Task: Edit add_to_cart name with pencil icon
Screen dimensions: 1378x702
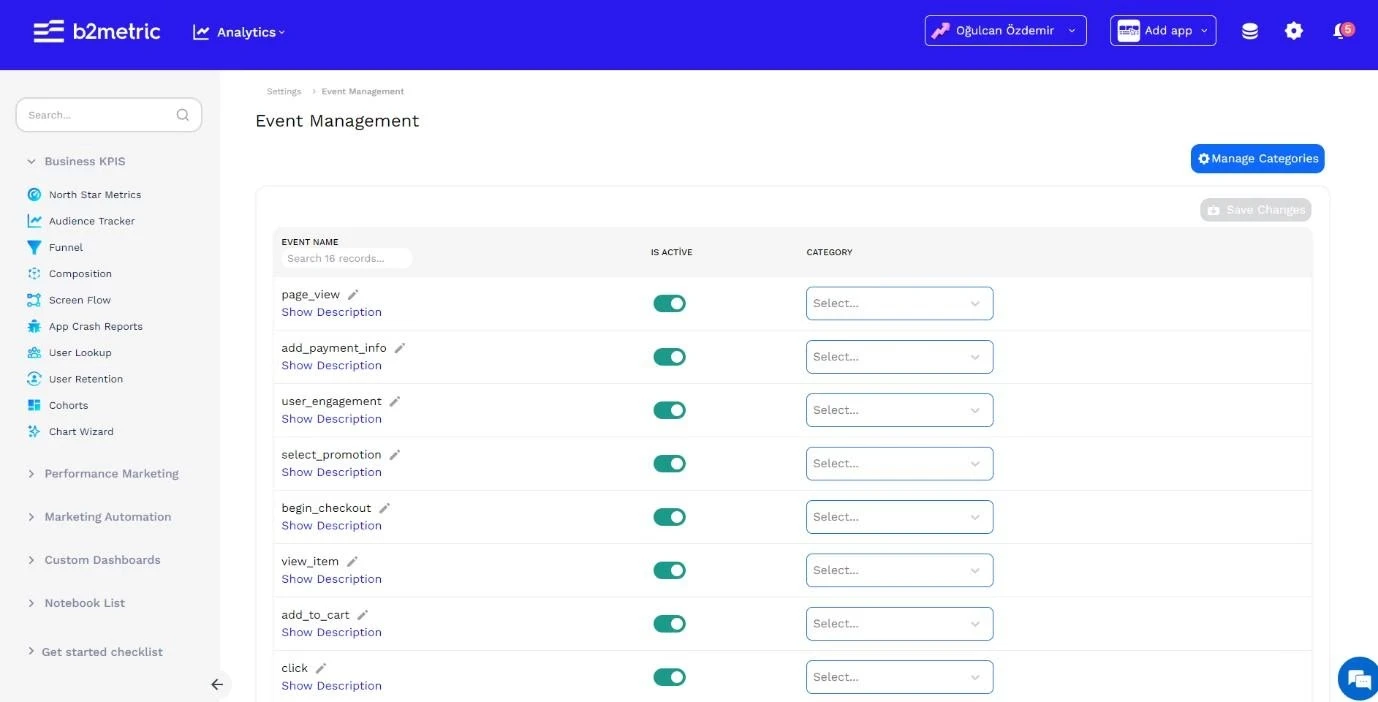Action: point(363,615)
